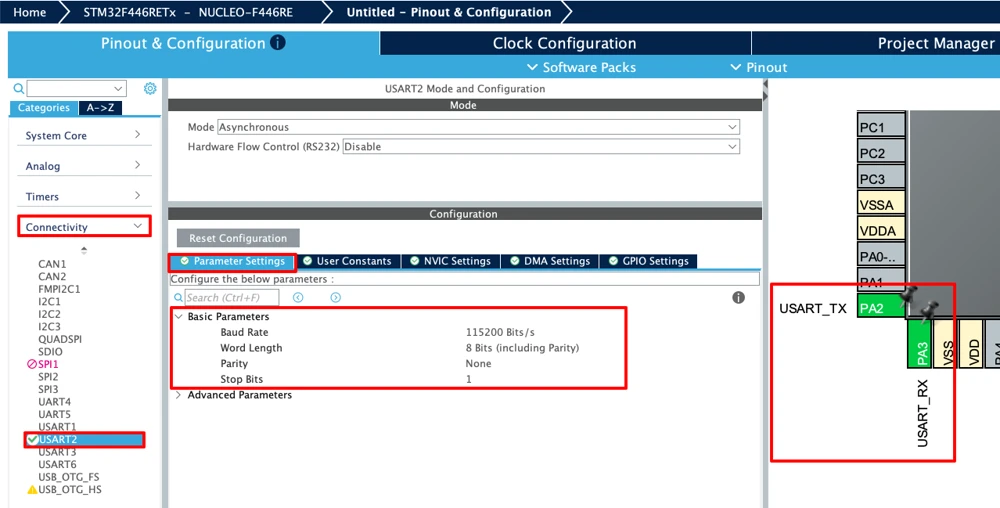
Task: Click the pushpin on pin PA3
Action: [x=930, y=309]
